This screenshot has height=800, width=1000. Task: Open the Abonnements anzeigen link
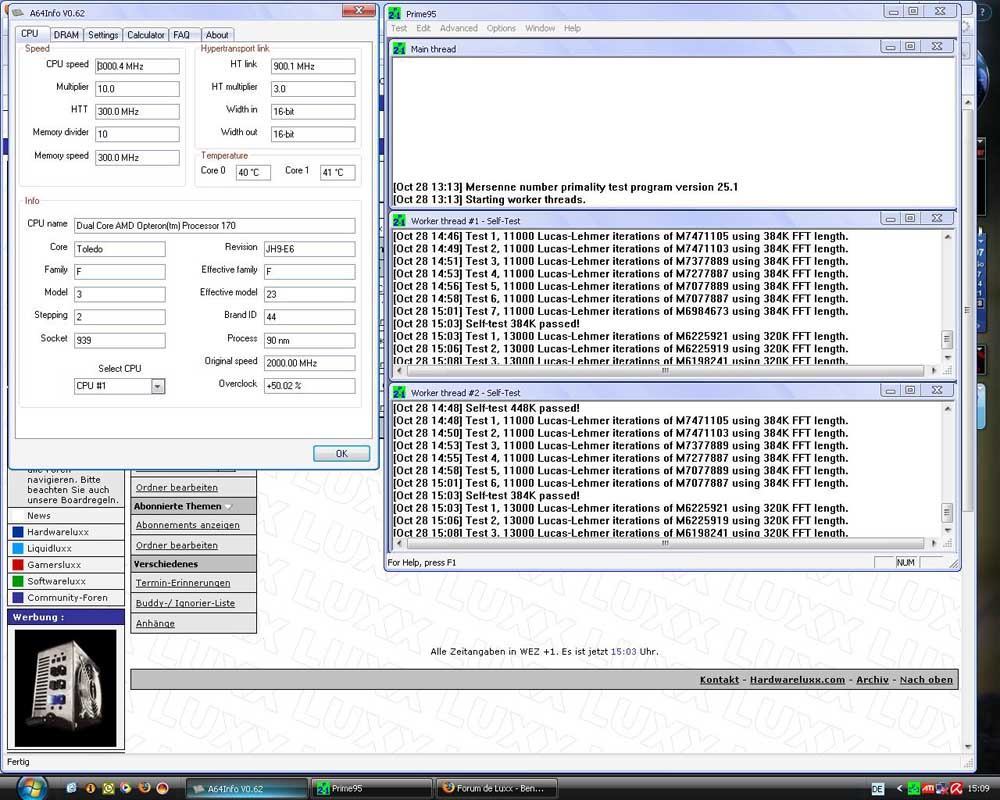point(188,525)
